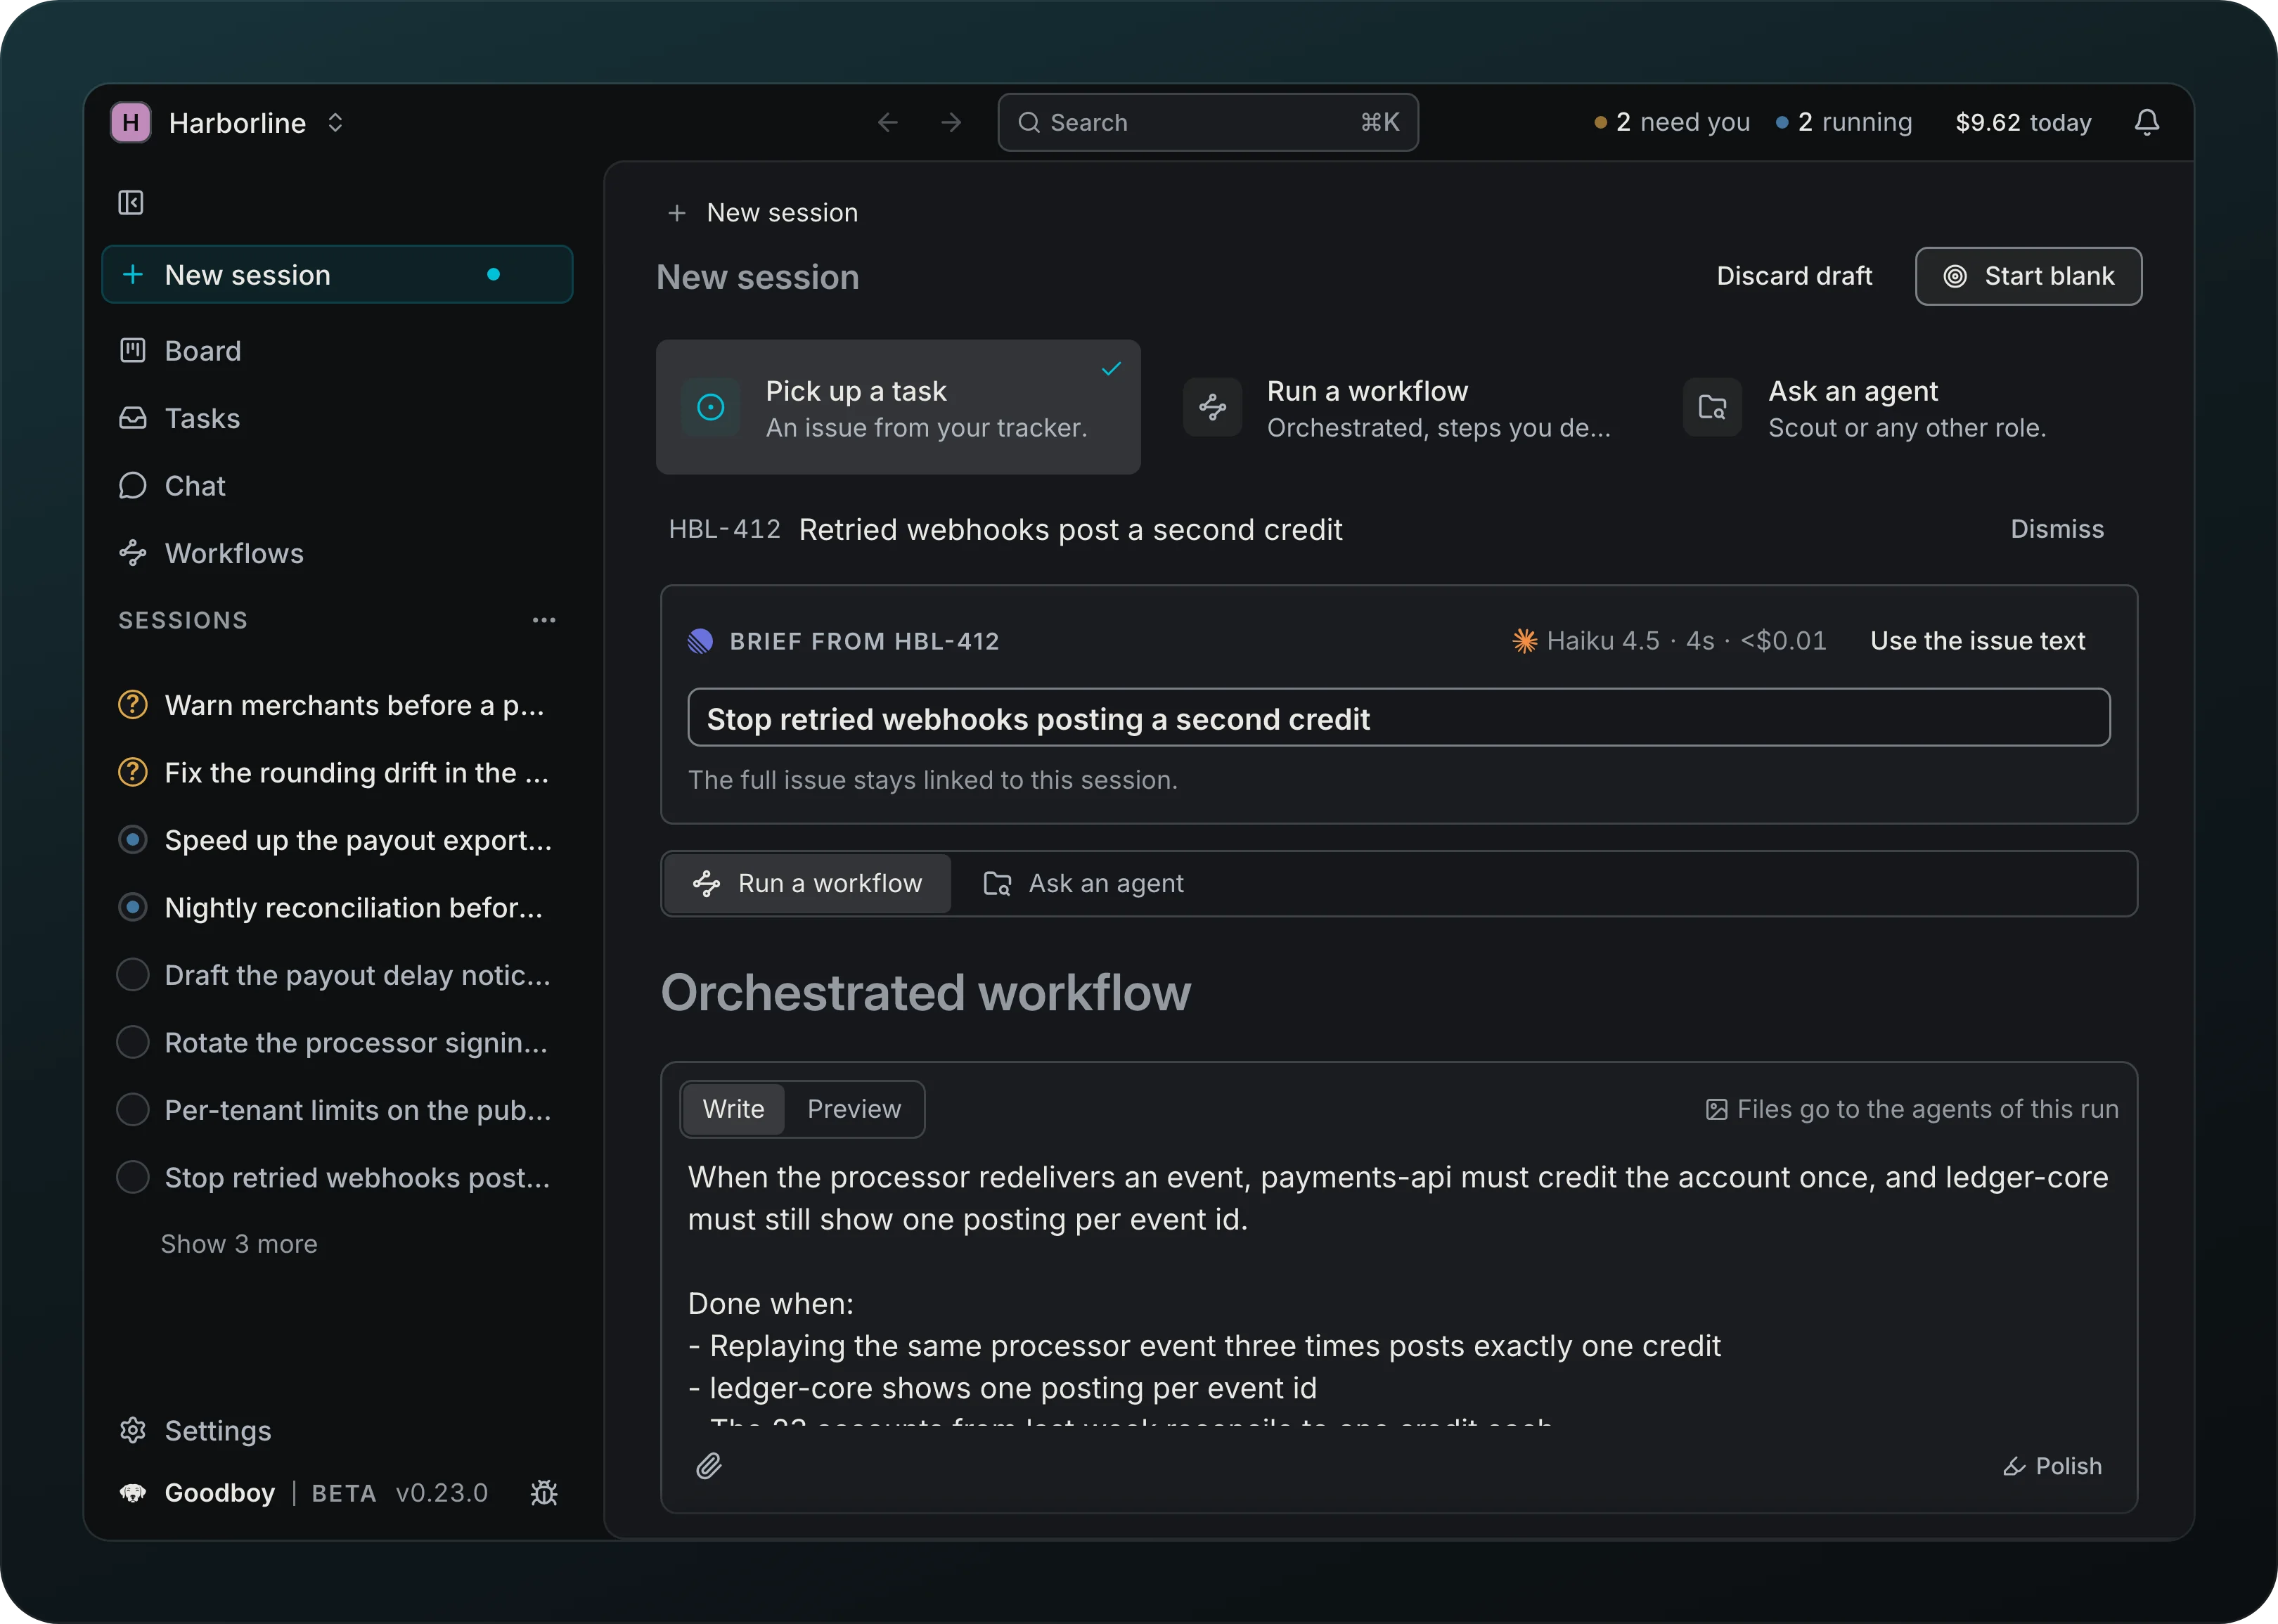The height and width of the screenshot is (1624, 2278).
Task: Click the brief avatar icon by 'BRIEF FROM HBL-412'
Action: coord(700,641)
